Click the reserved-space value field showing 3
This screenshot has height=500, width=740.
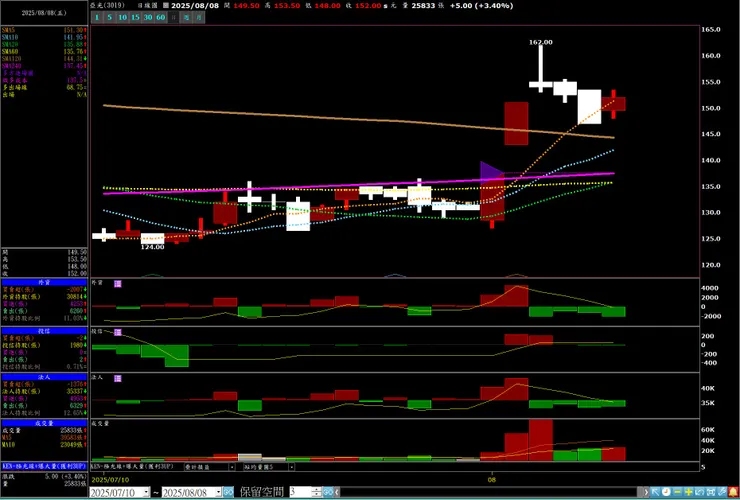(300, 492)
